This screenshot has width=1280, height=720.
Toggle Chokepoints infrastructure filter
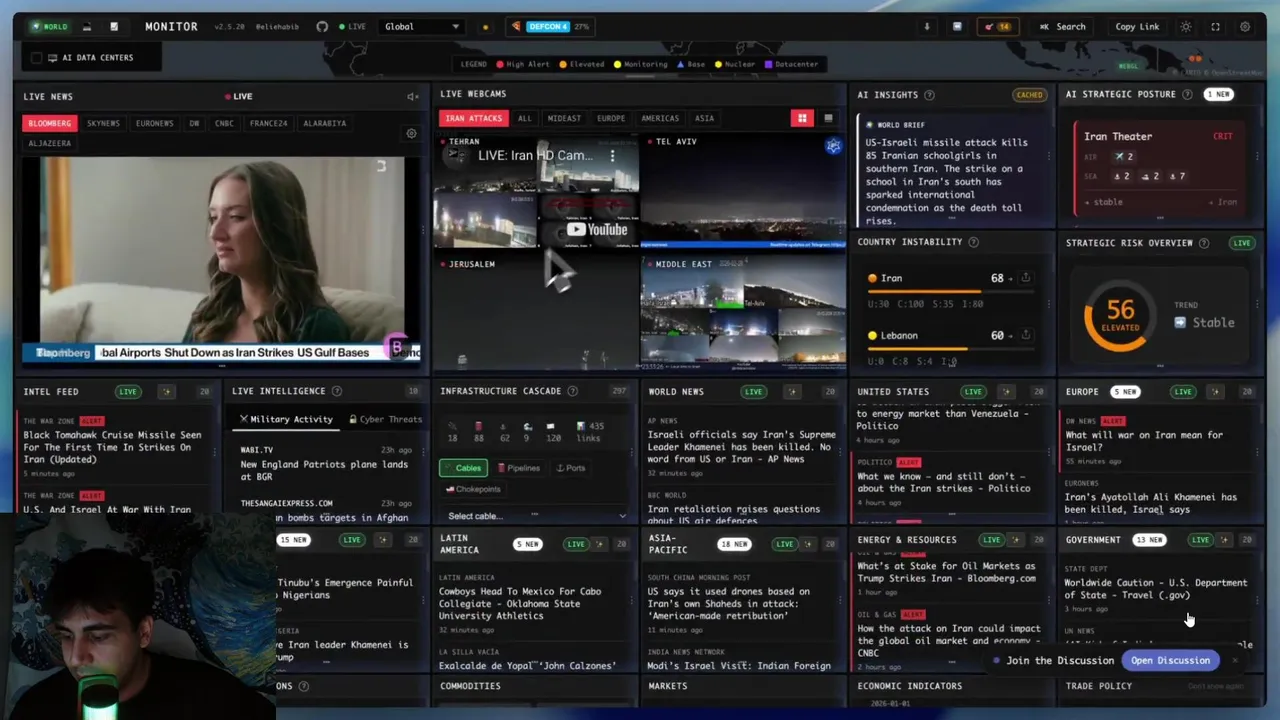click(x=472, y=489)
